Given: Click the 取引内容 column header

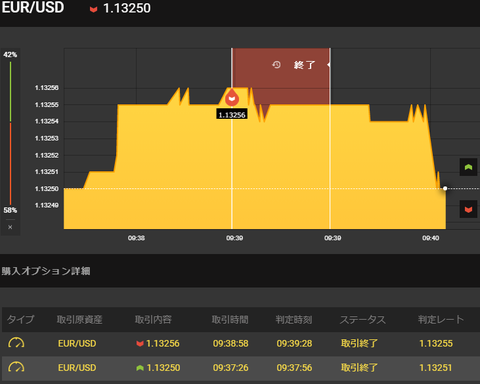Looking at the screenshot, I should (153, 320).
